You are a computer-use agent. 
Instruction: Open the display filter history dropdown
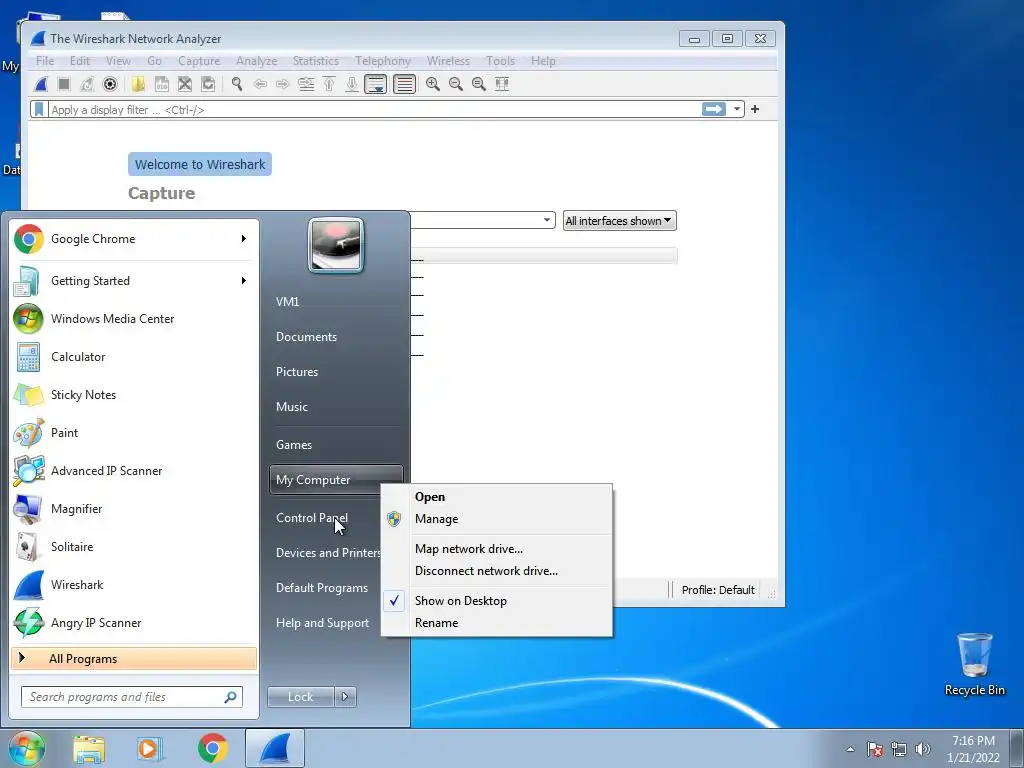(x=737, y=109)
